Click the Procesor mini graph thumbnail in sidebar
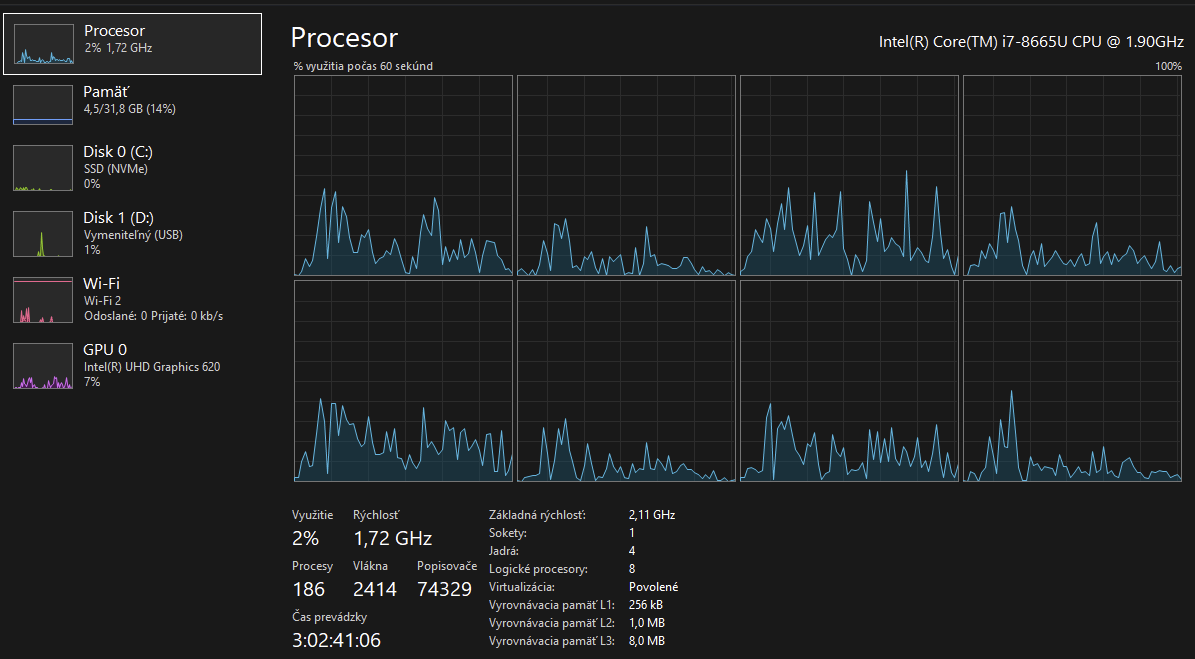The height and width of the screenshot is (659, 1195). [43, 45]
